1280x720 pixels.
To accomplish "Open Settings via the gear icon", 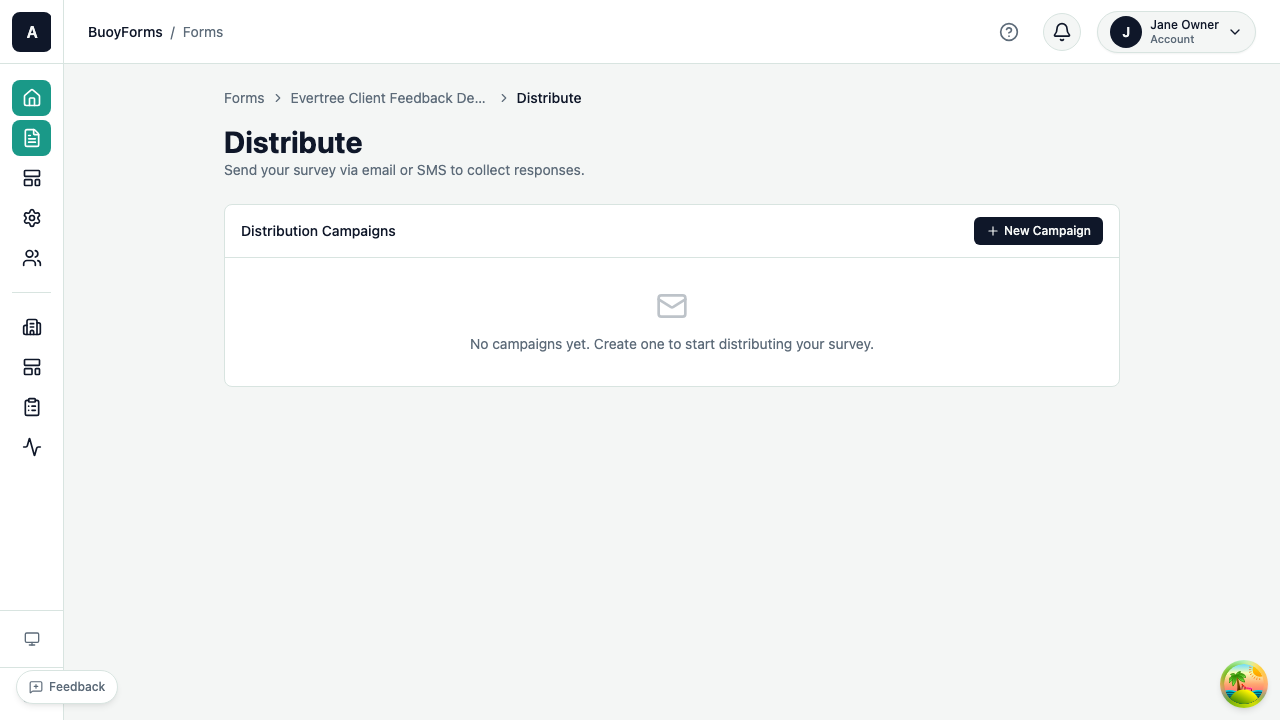I will [x=31, y=218].
